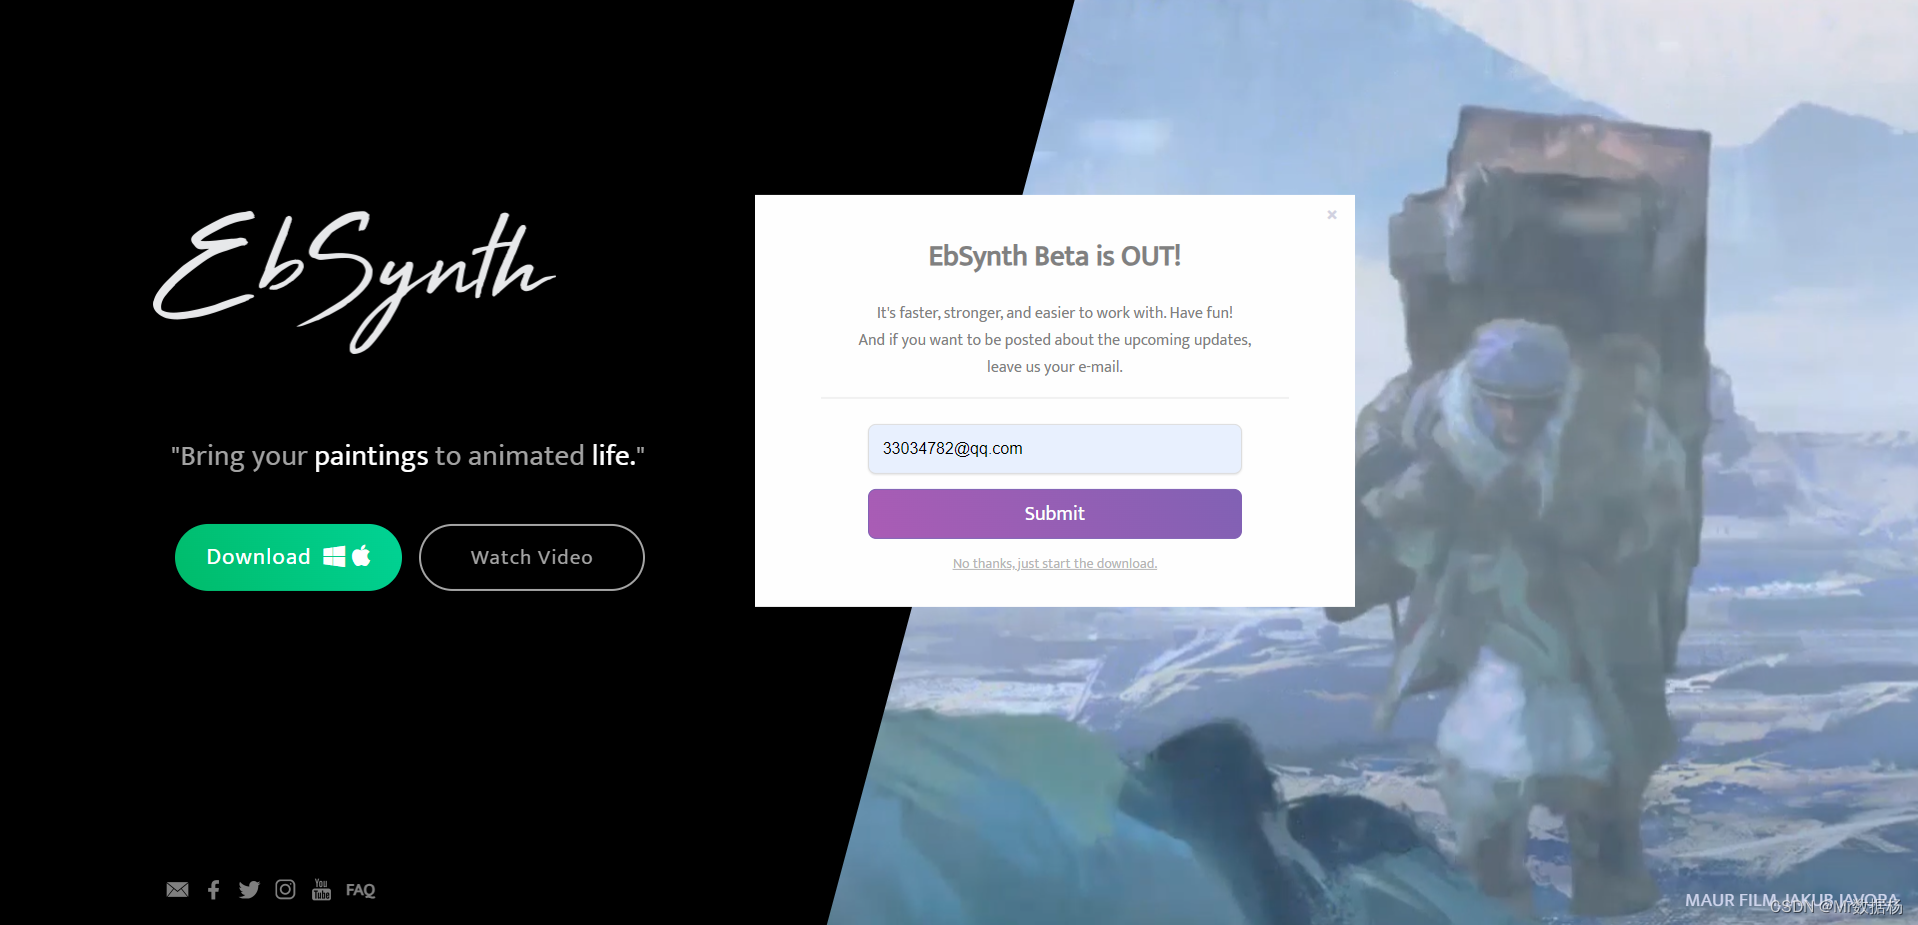
Task: Open the email envelope contact icon
Action: click(x=177, y=890)
